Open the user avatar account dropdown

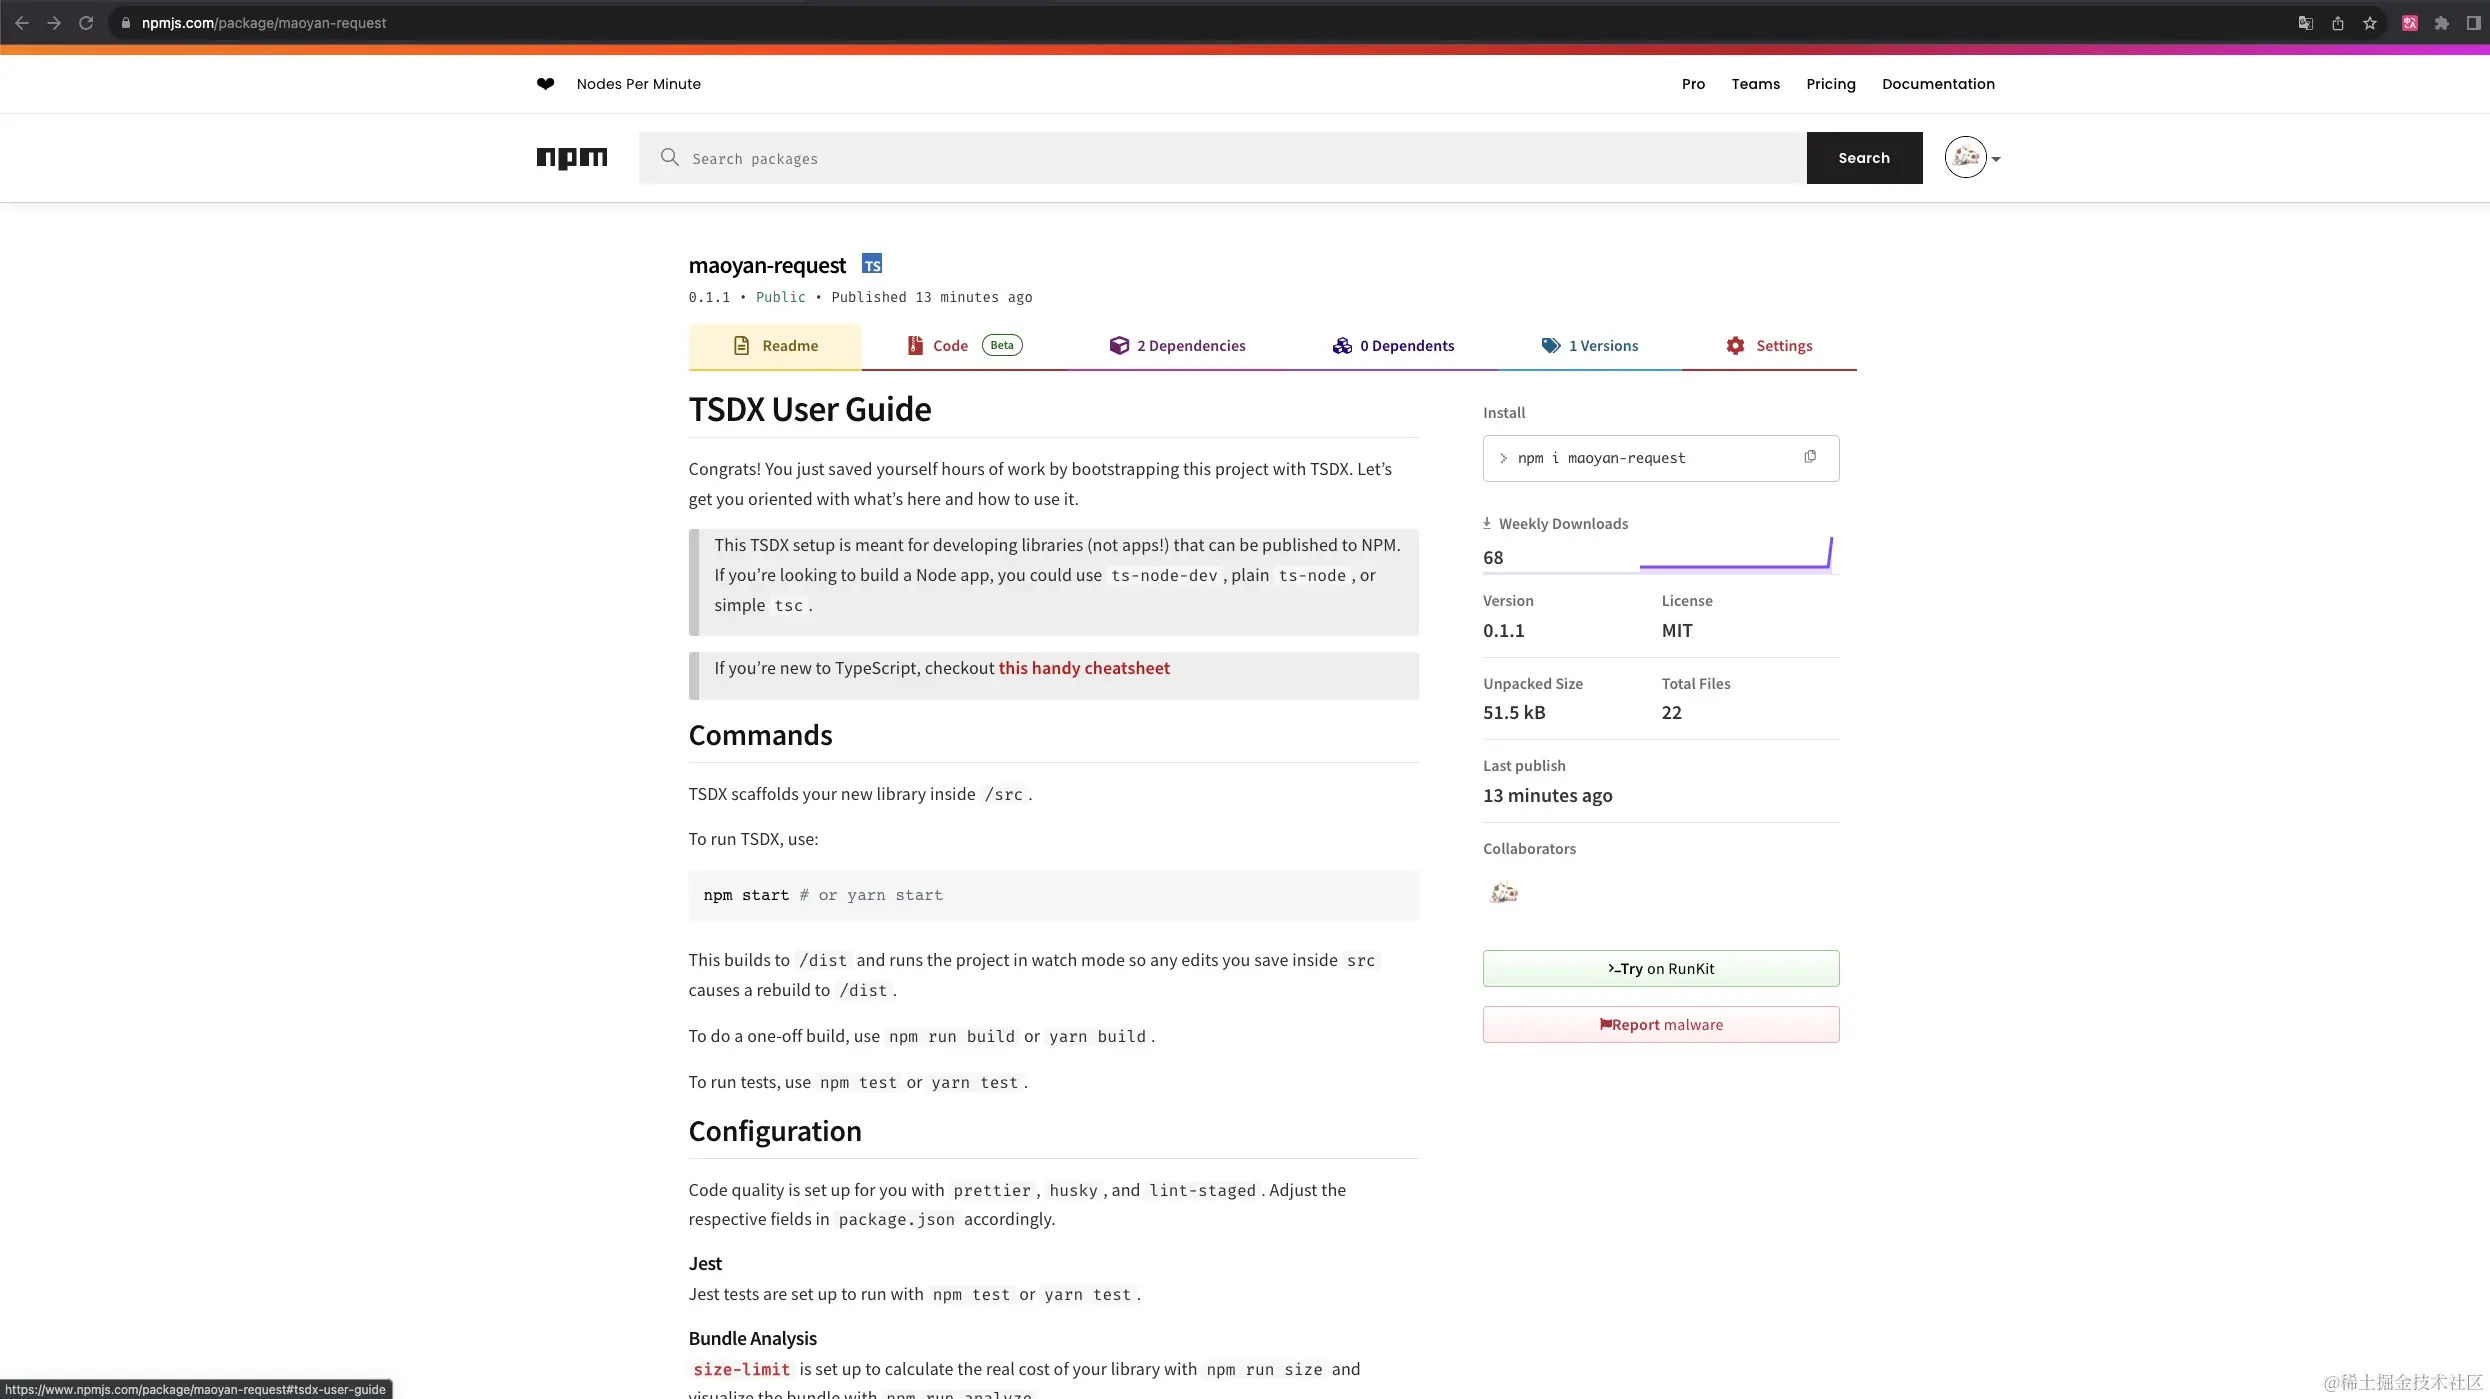pos(1972,158)
